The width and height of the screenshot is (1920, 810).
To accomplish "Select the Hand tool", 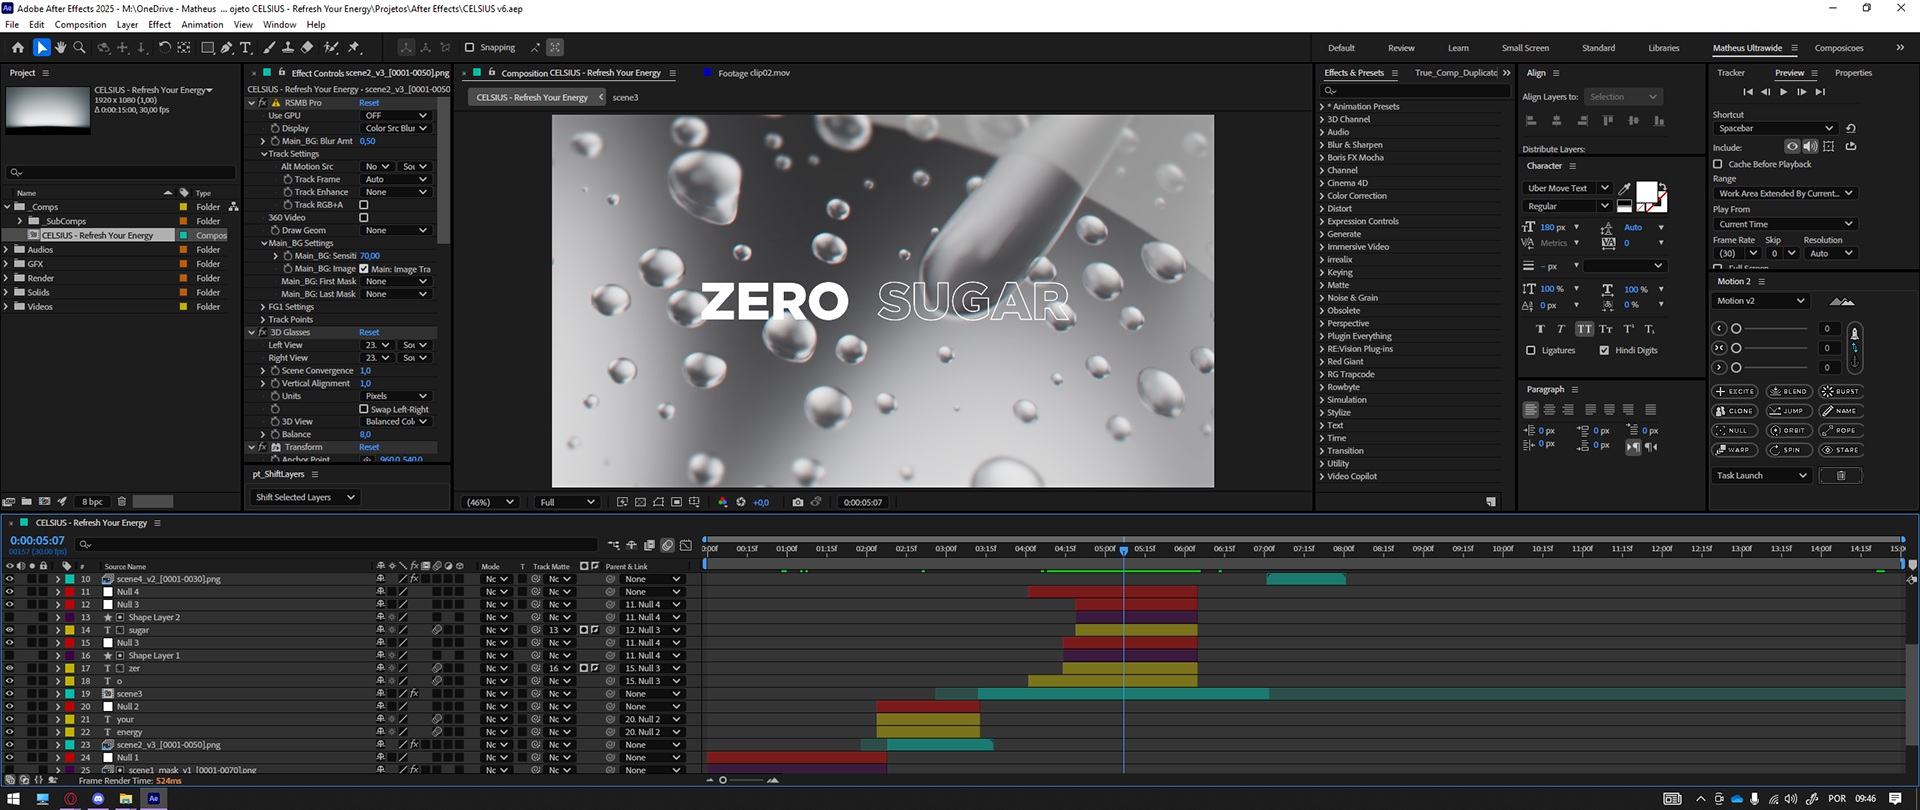I will point(61,47).
